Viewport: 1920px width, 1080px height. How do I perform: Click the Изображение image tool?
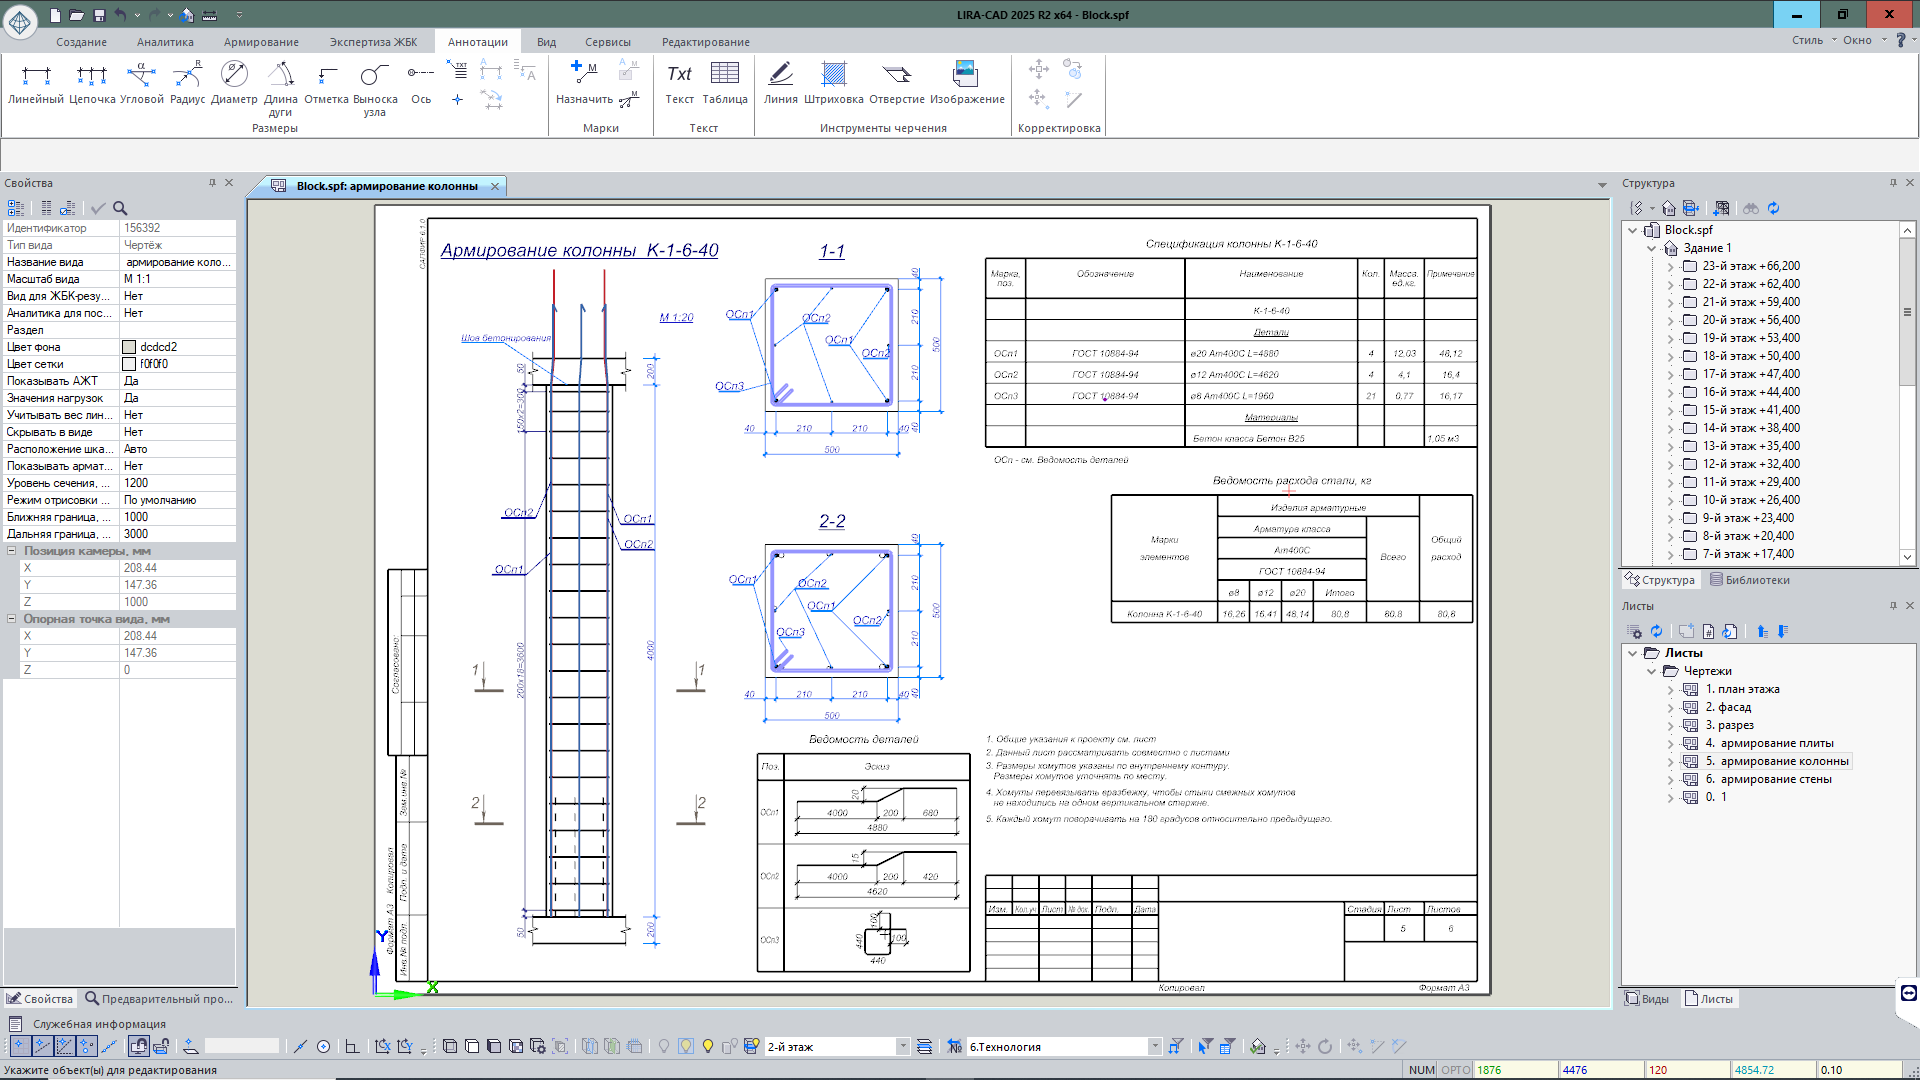(x=966, y=82)
